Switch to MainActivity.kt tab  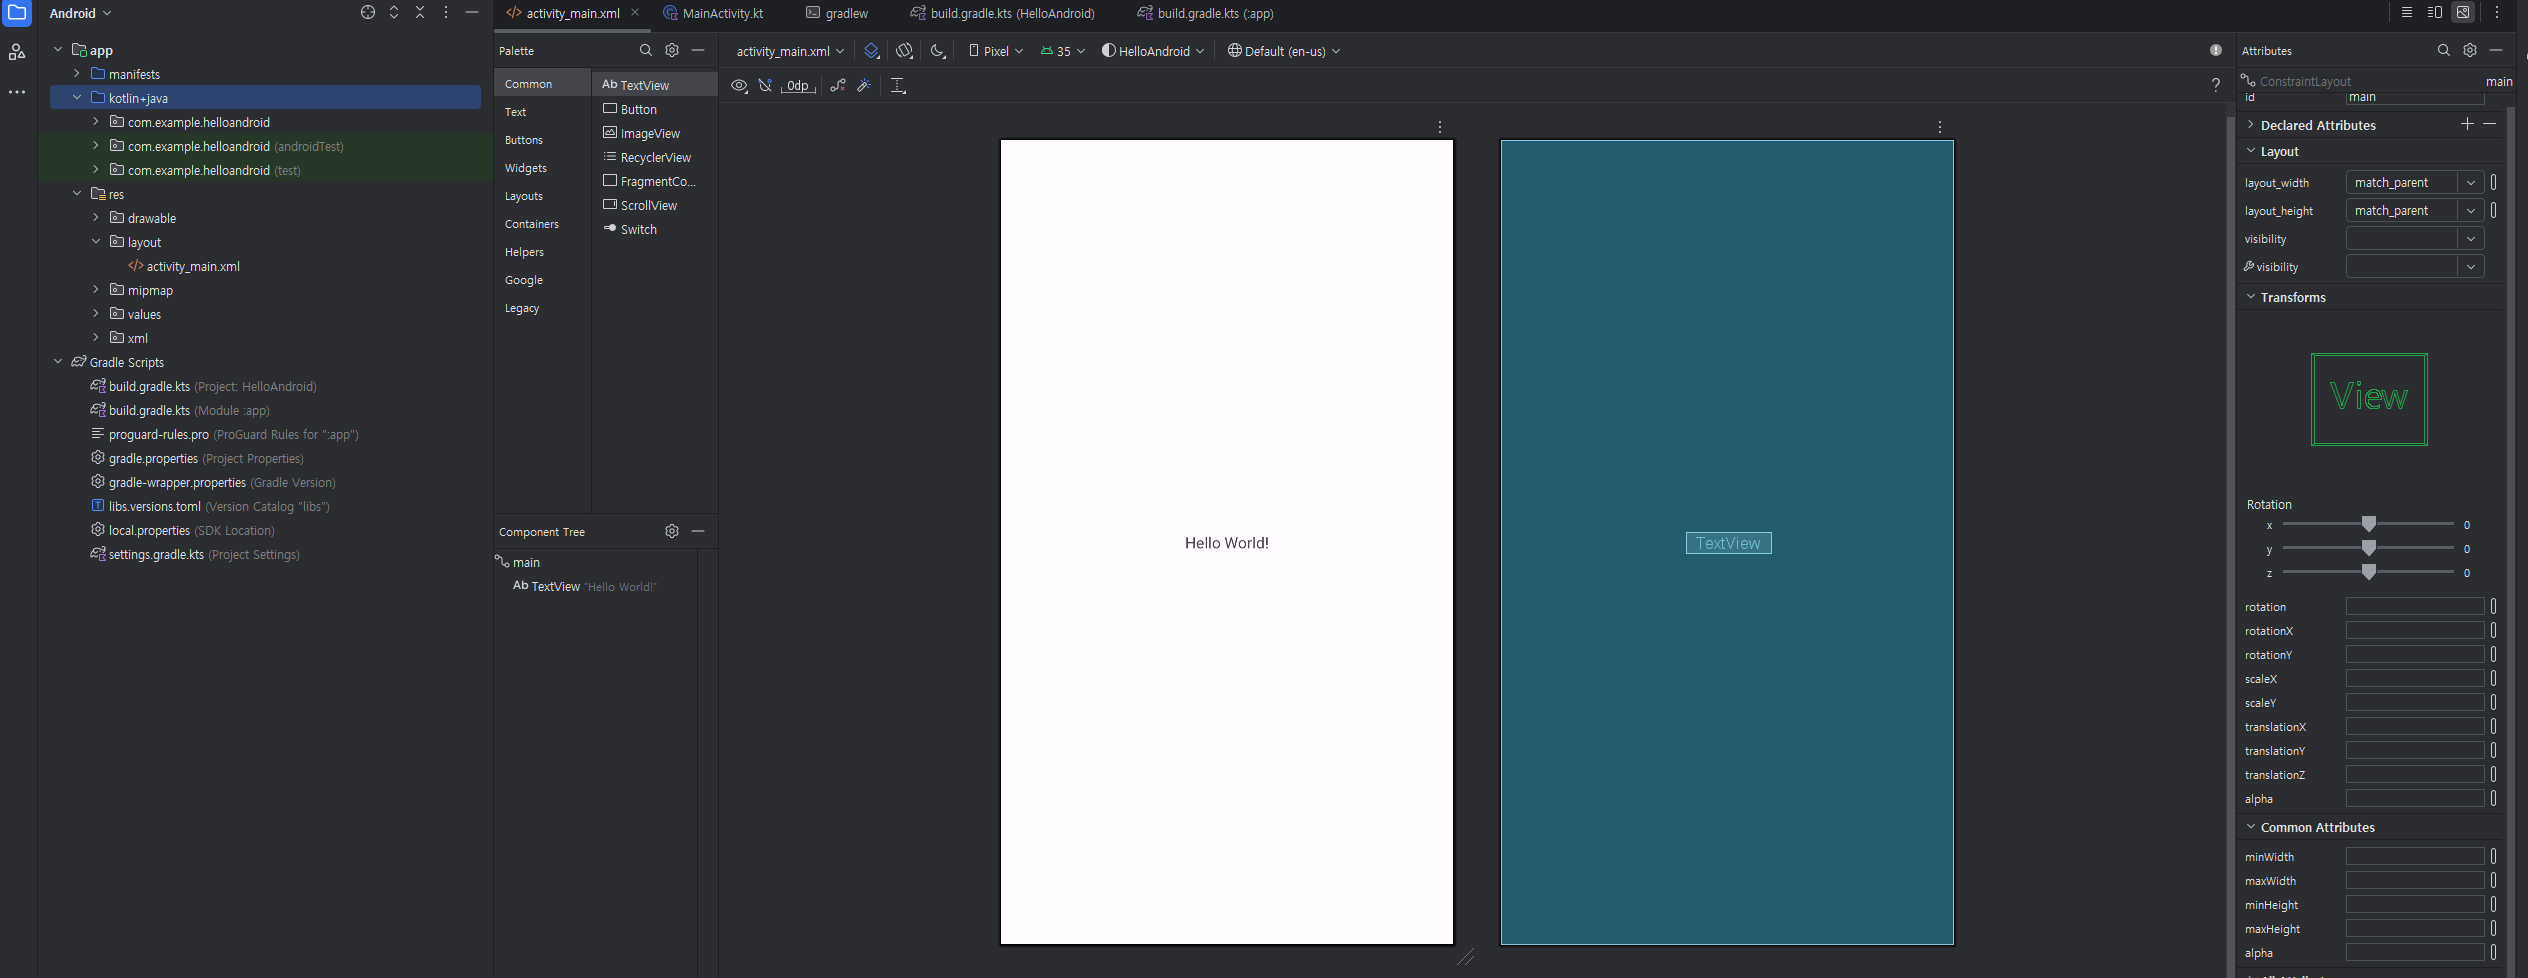coord(713,13)
